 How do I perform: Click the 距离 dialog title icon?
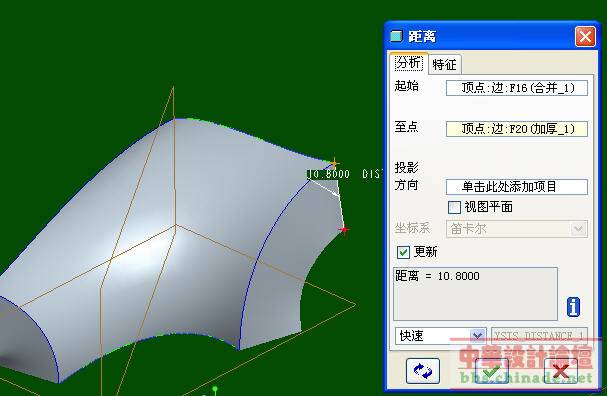396,36
